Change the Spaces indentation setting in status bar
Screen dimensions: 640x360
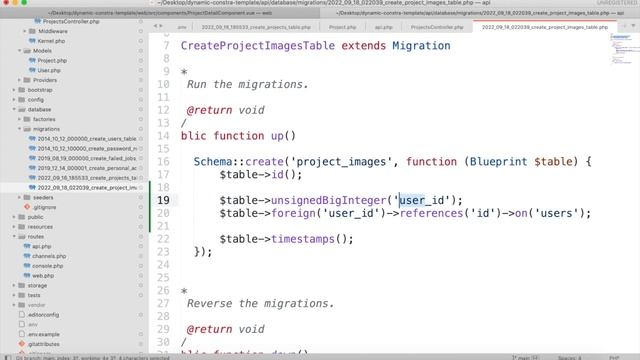point(570,358)
